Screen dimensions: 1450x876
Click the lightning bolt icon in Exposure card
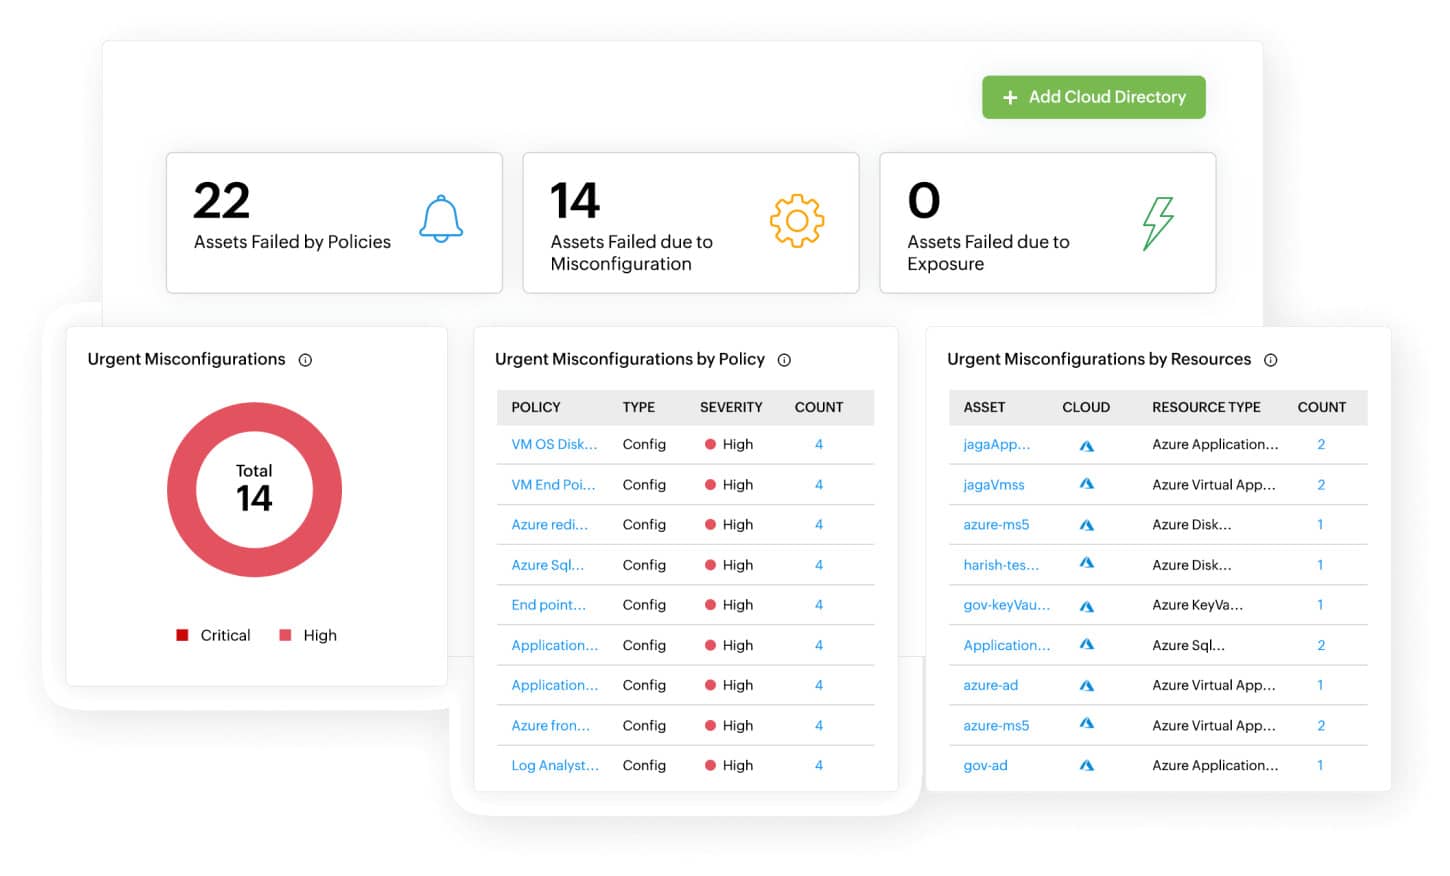pyautogui.click(x=1157, y=222)
